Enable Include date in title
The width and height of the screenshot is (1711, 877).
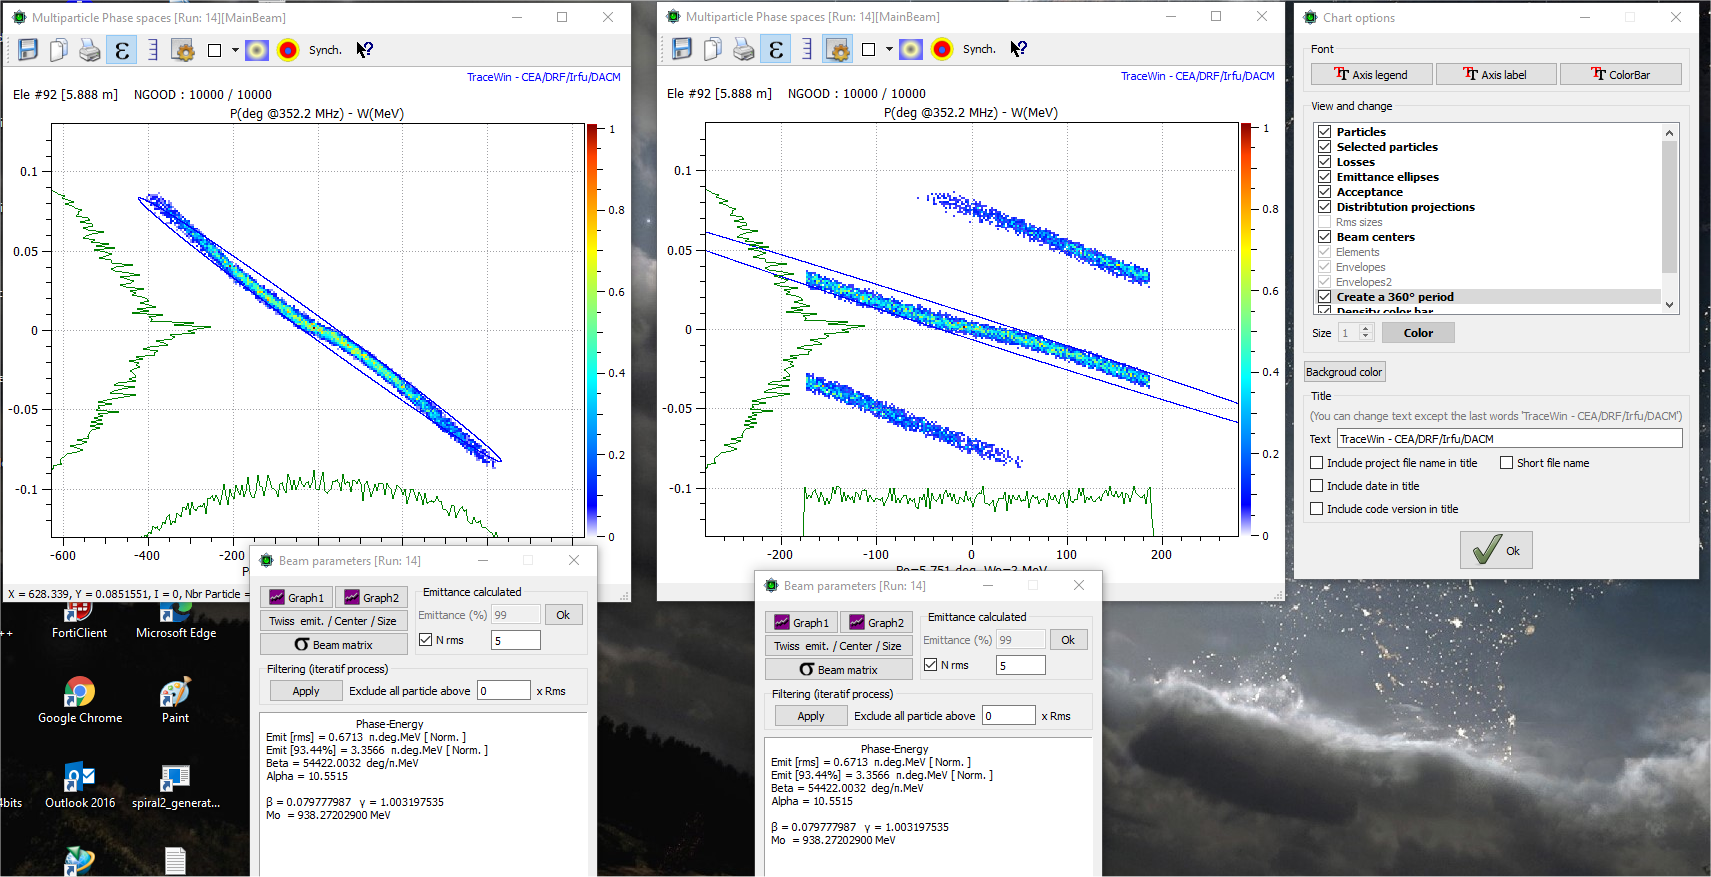coord(1317,486)
